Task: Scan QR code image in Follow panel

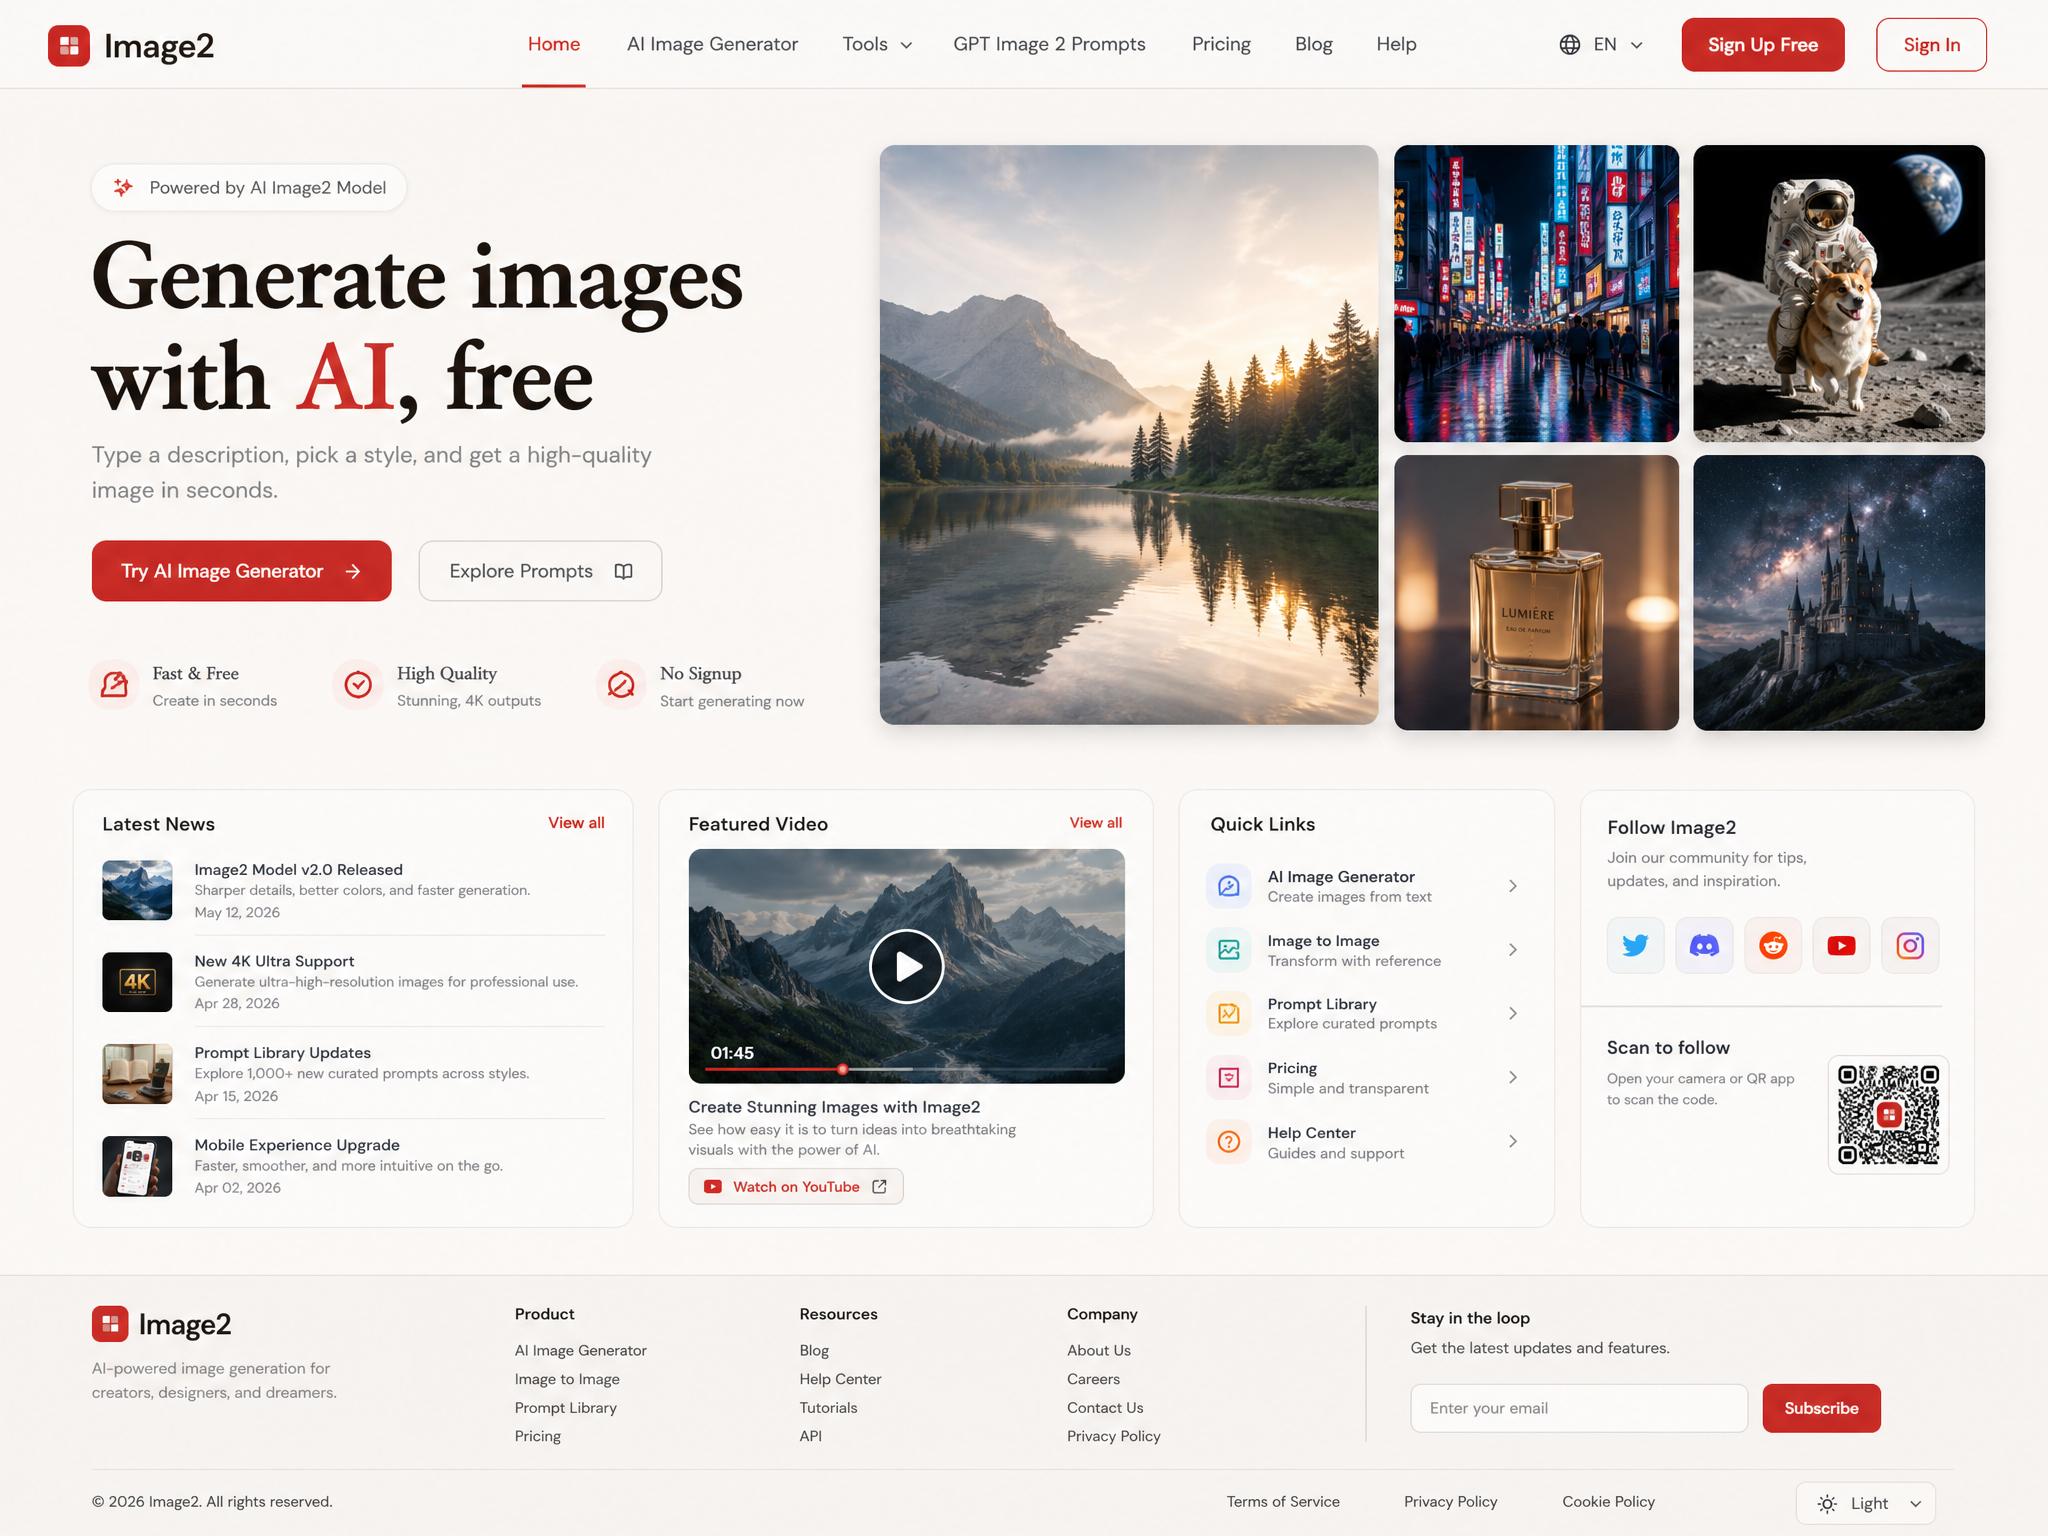Action: coord(1888,1114)
